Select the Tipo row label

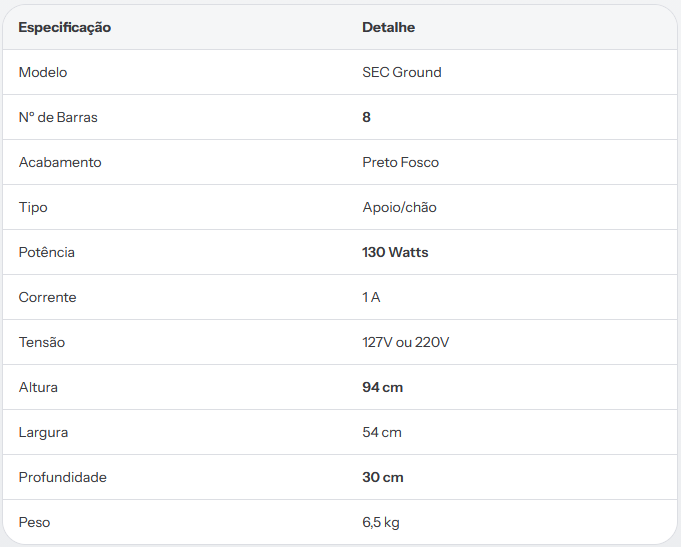coord(33,207)
